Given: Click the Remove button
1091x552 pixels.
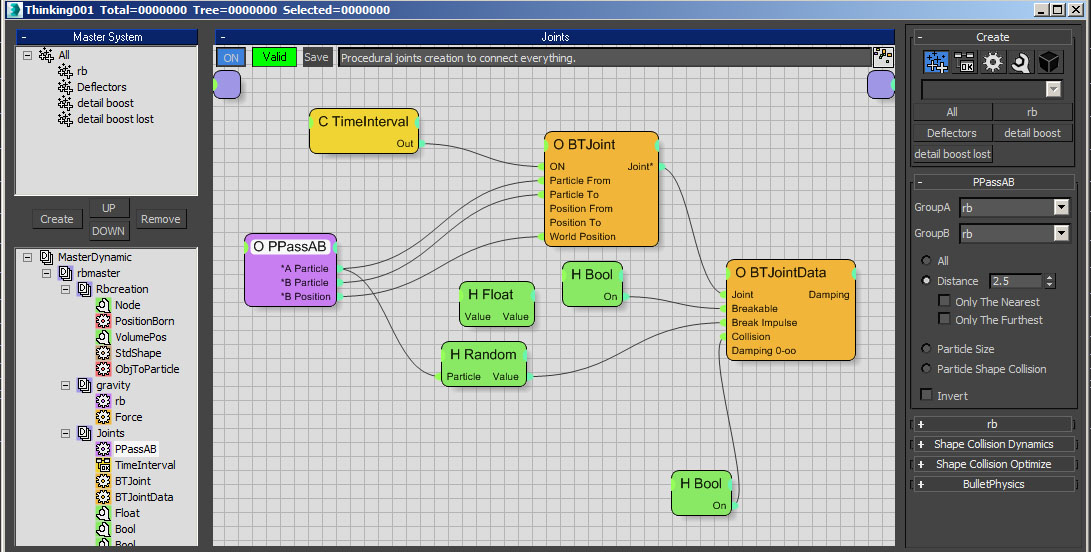Looking at the screenshot, I should [x=160, y=219].
